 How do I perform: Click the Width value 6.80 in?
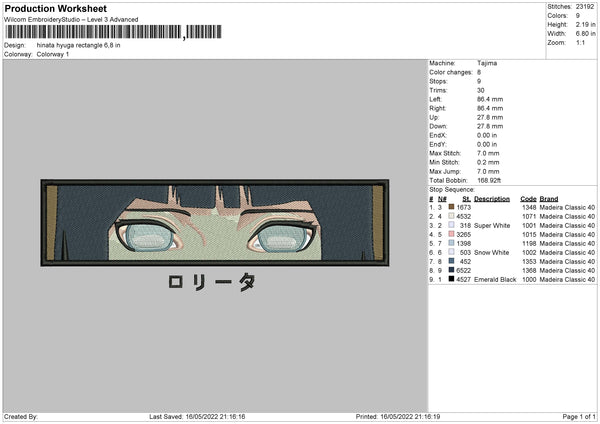click(x=585, y=34)
